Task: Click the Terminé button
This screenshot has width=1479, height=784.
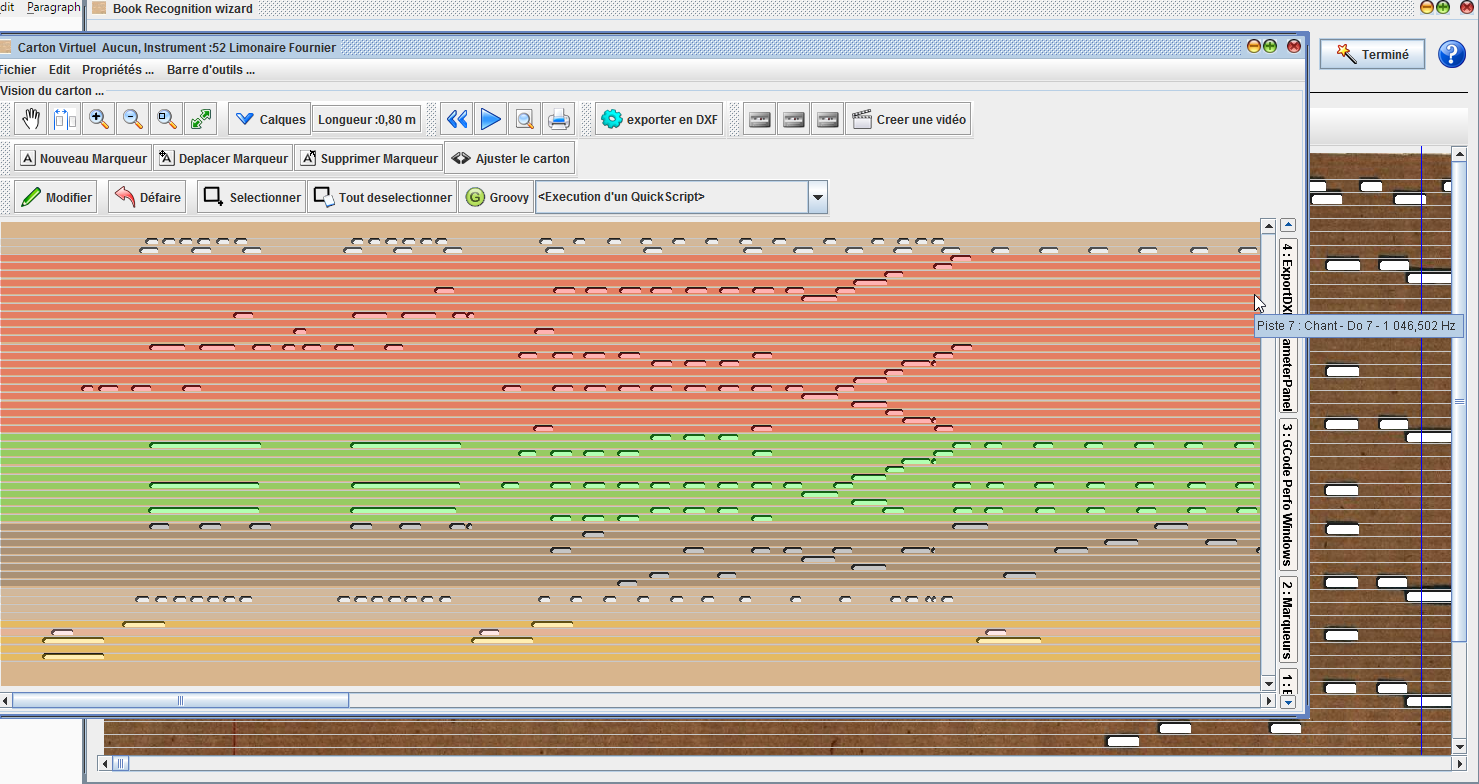Action: tap(1371, 55)
